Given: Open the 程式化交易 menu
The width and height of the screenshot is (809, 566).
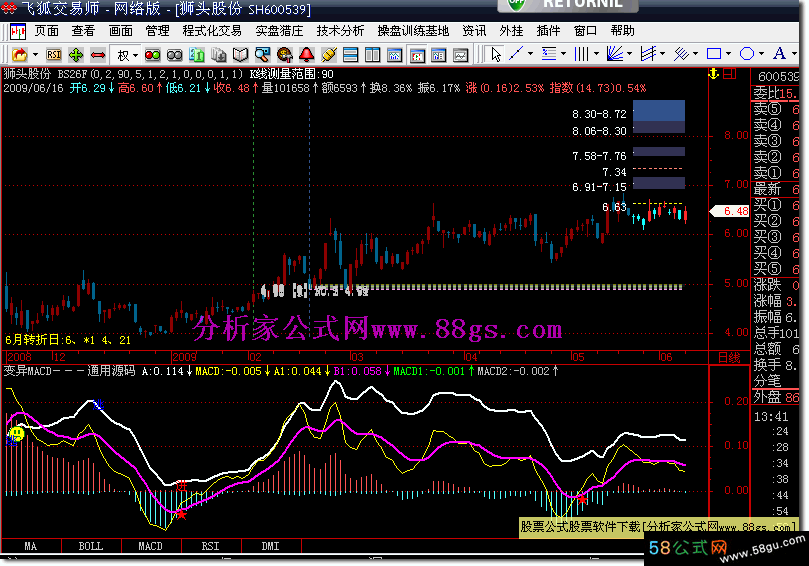Looking at the screenshot, I should (212, 31).
